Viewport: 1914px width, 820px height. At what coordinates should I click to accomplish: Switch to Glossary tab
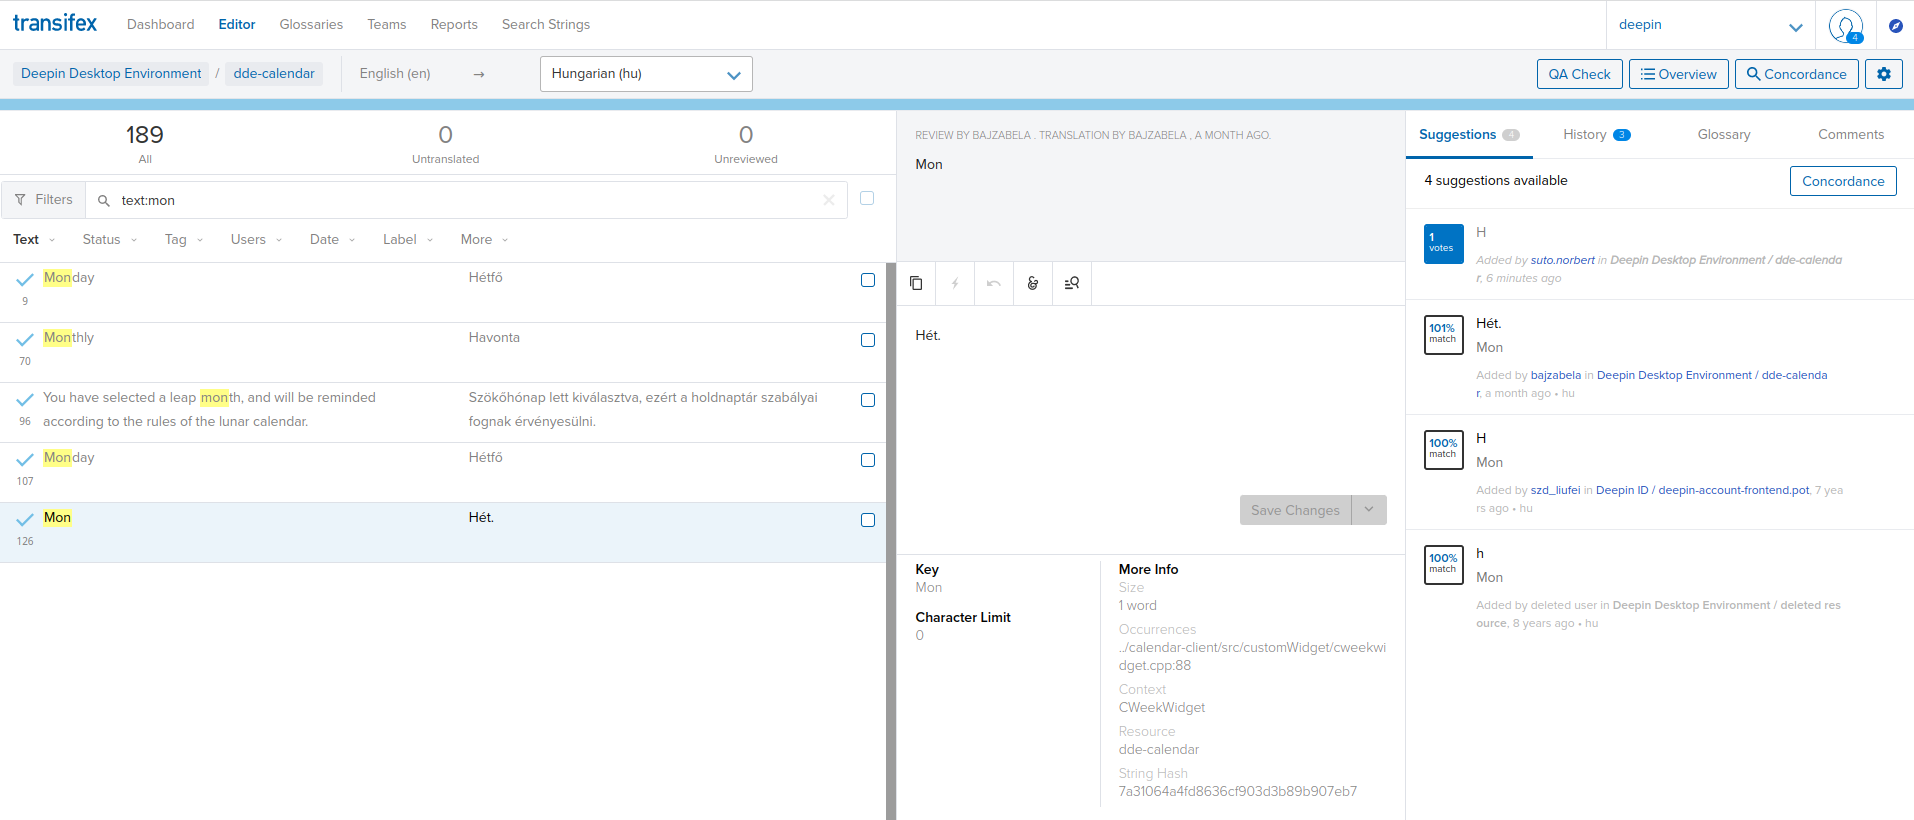click(1723, 135)
